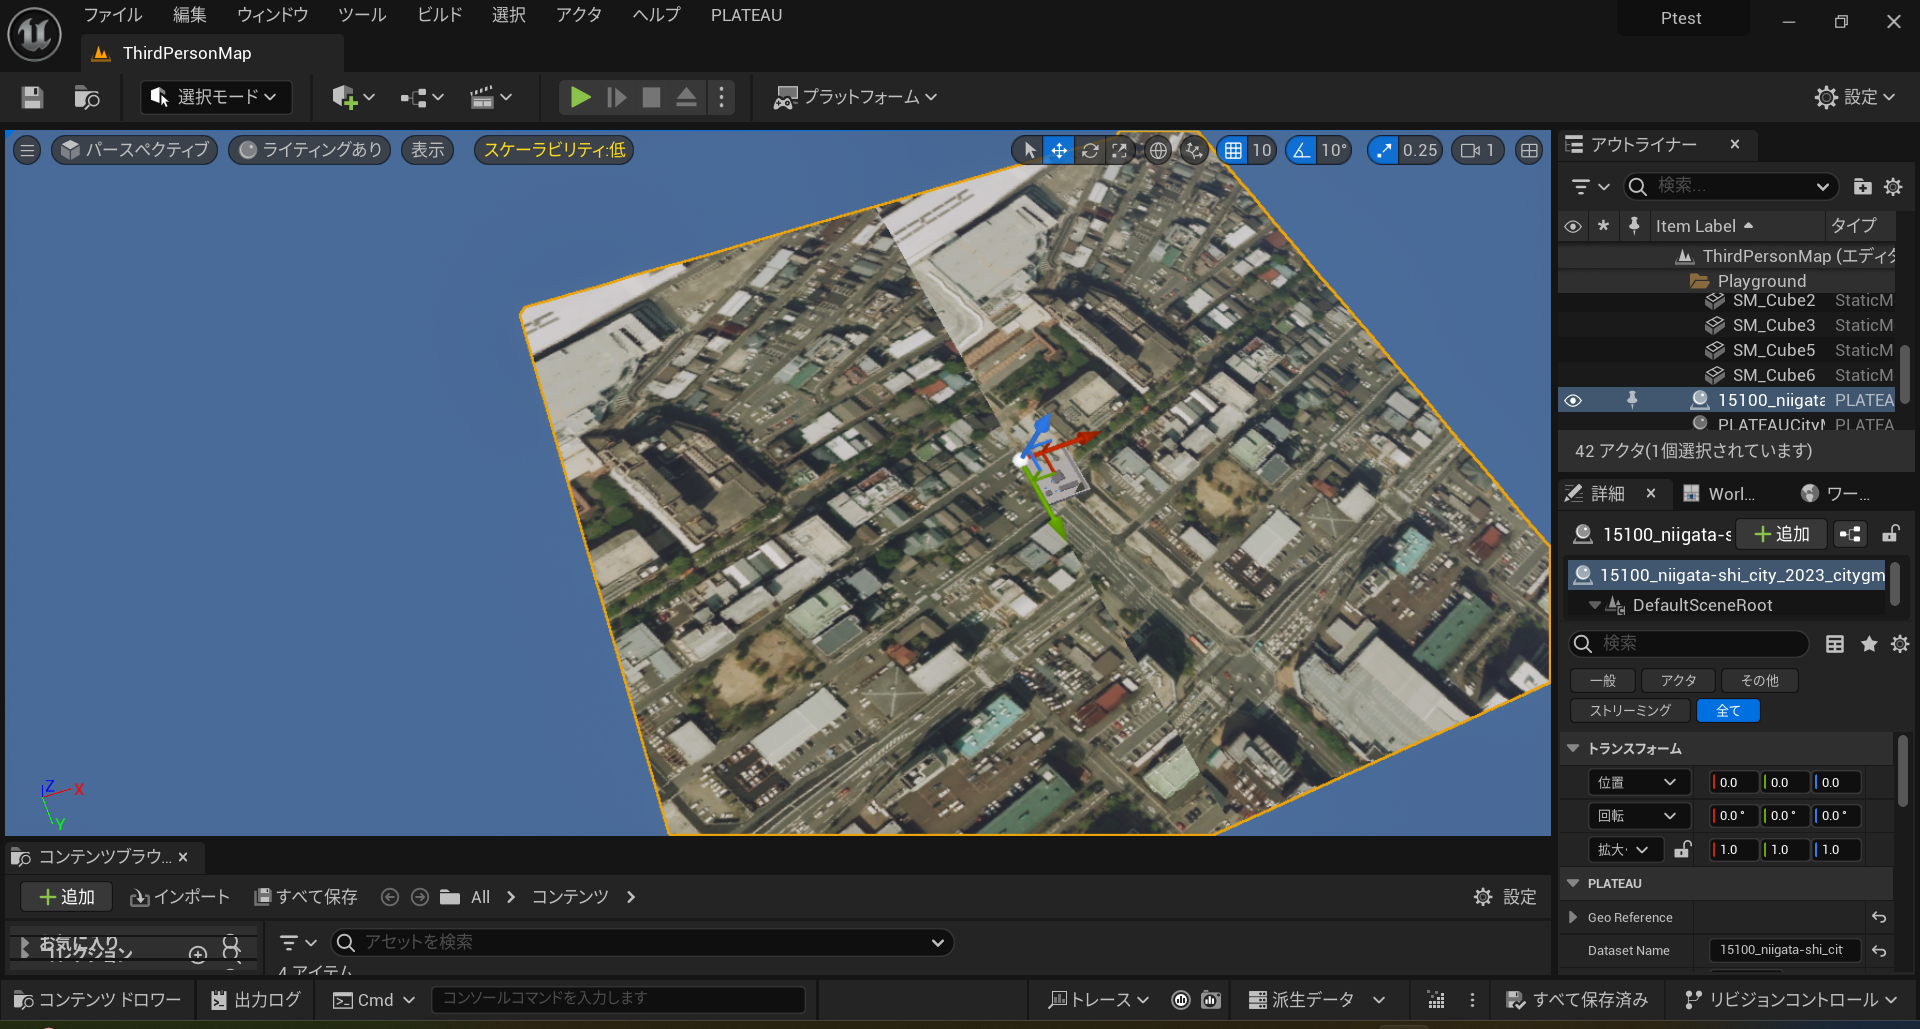Open the cinematics clapperboard menu
Screen dimensions: 1920x1029
click(x=490, y=97)
